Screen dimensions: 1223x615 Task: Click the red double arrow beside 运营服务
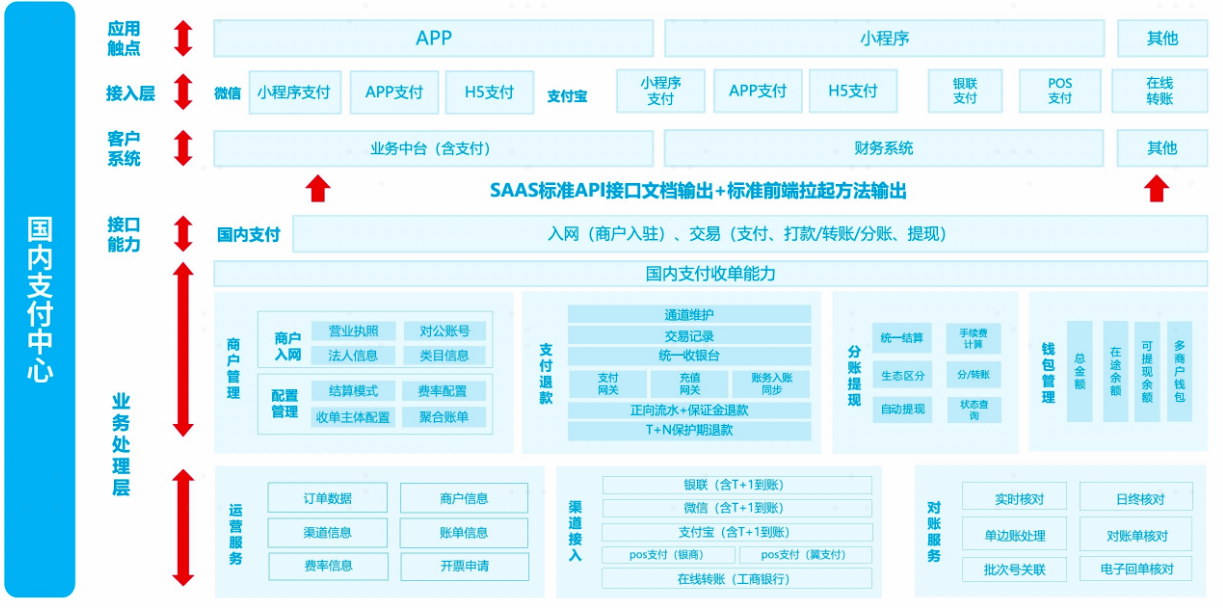pos(182,527)
